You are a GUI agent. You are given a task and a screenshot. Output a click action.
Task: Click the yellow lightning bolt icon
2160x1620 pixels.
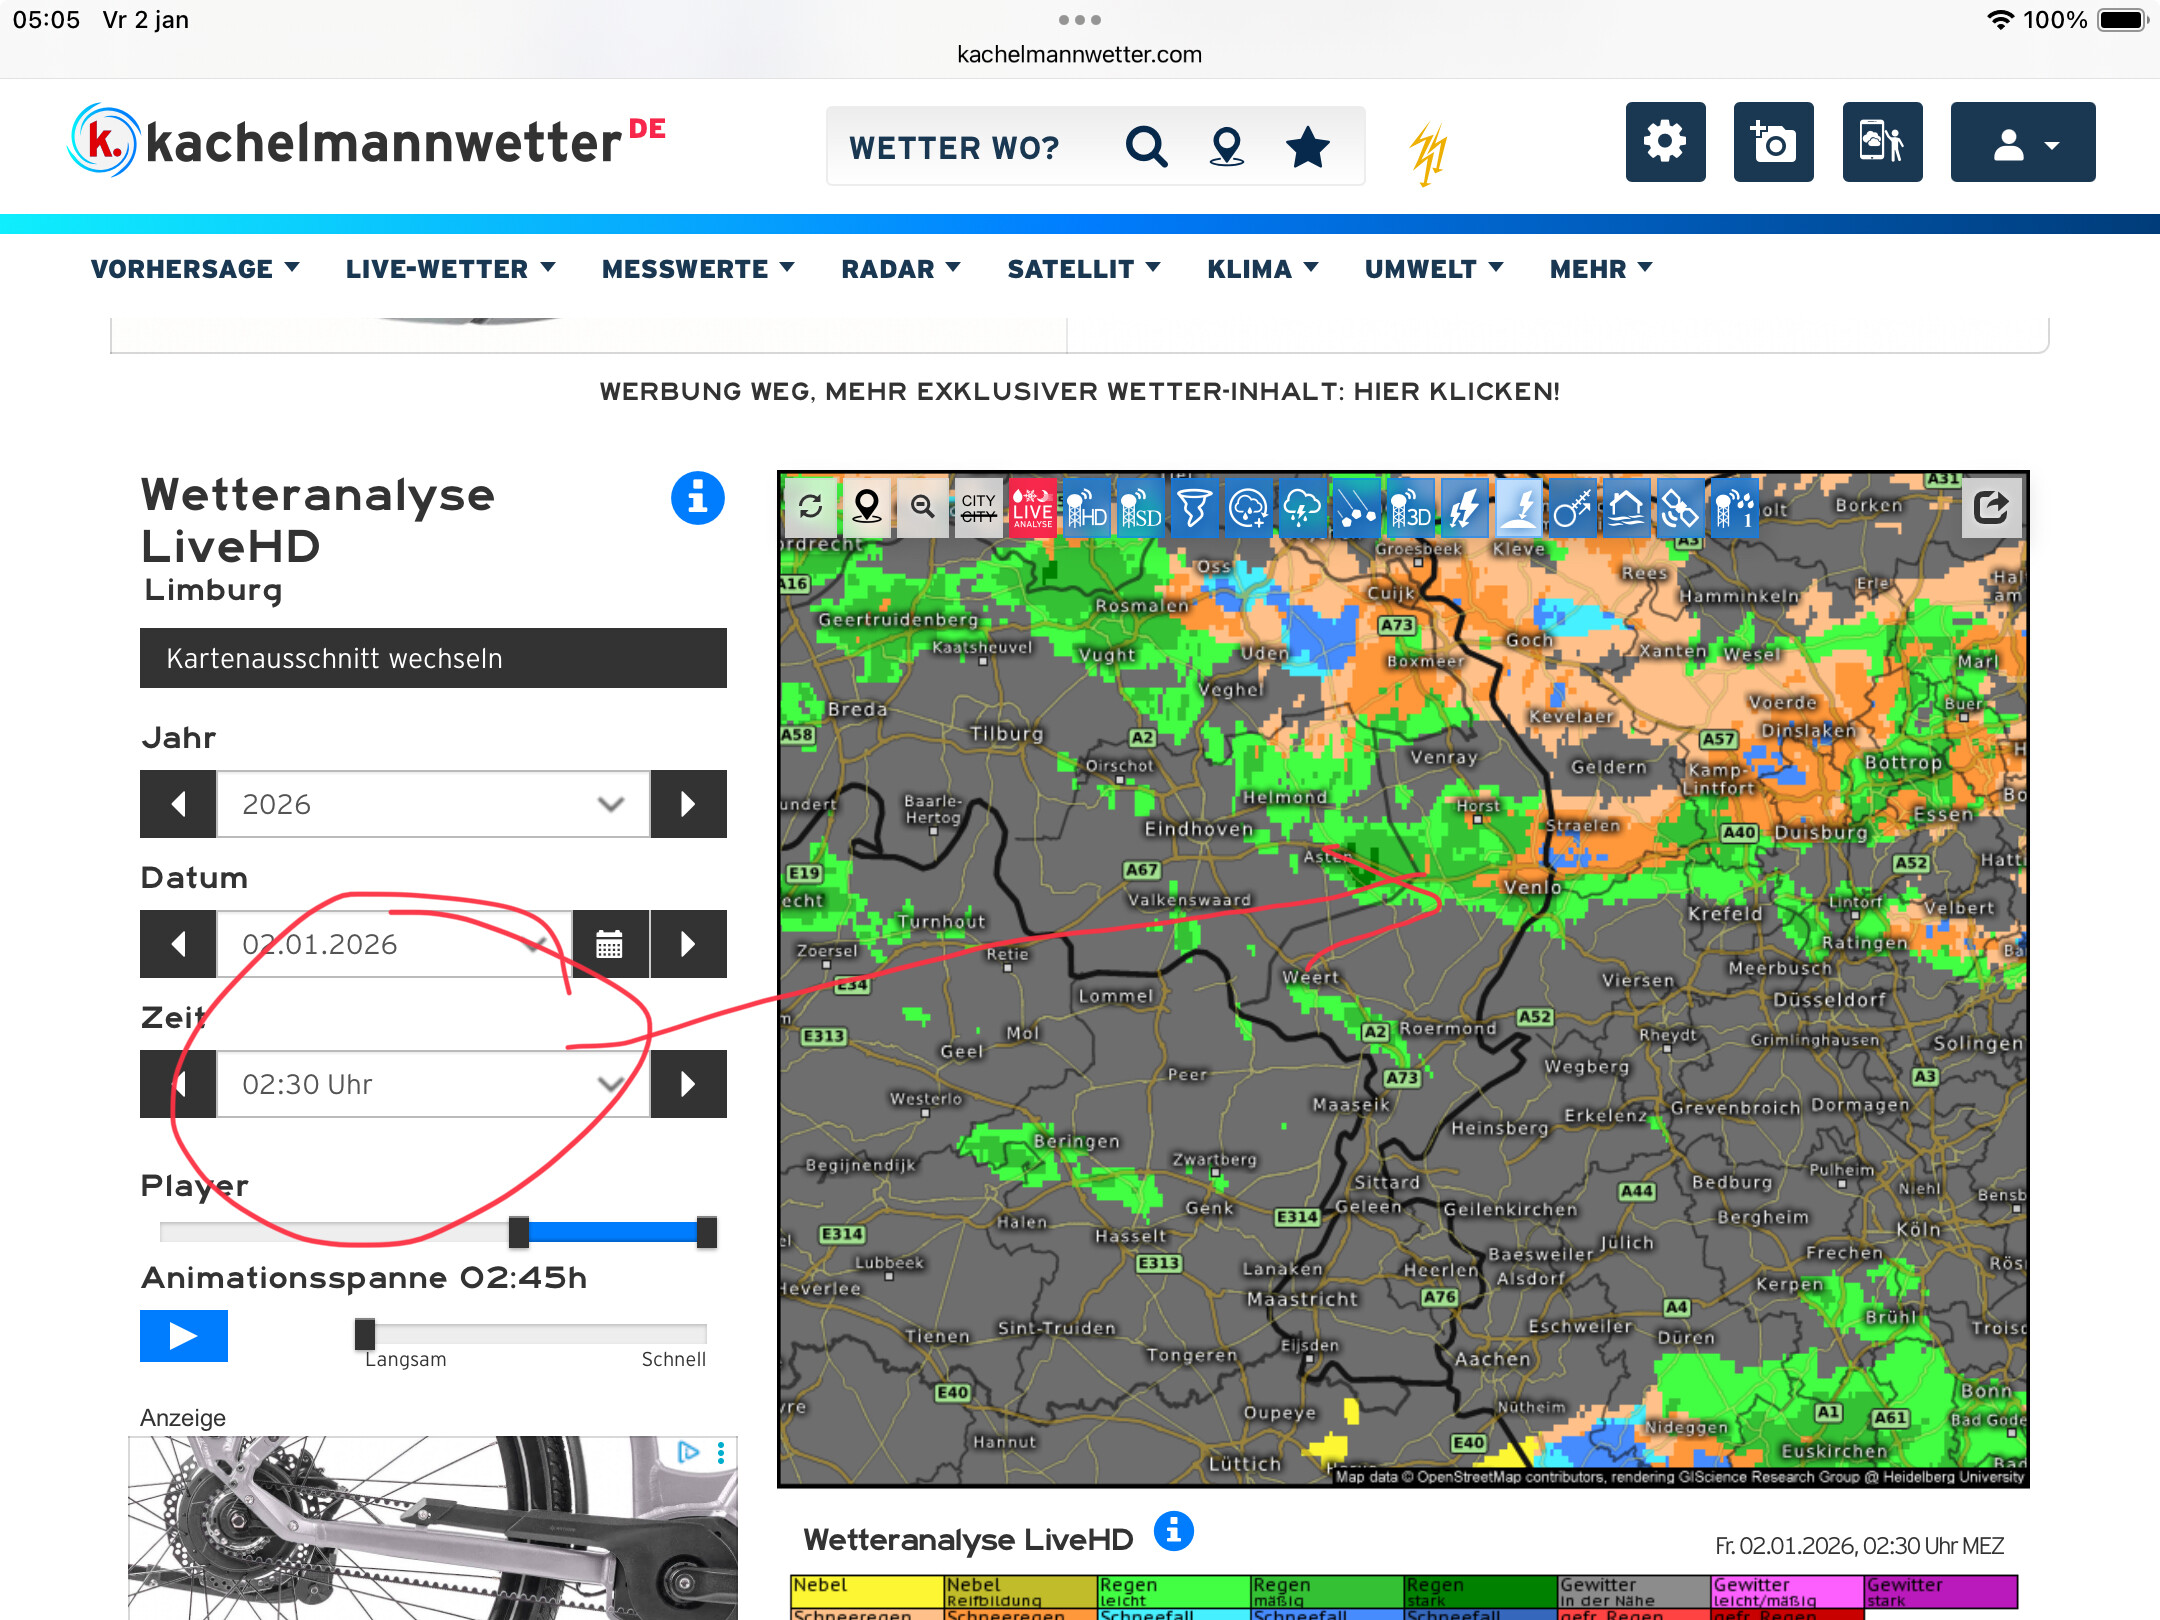click(1429, 154)
